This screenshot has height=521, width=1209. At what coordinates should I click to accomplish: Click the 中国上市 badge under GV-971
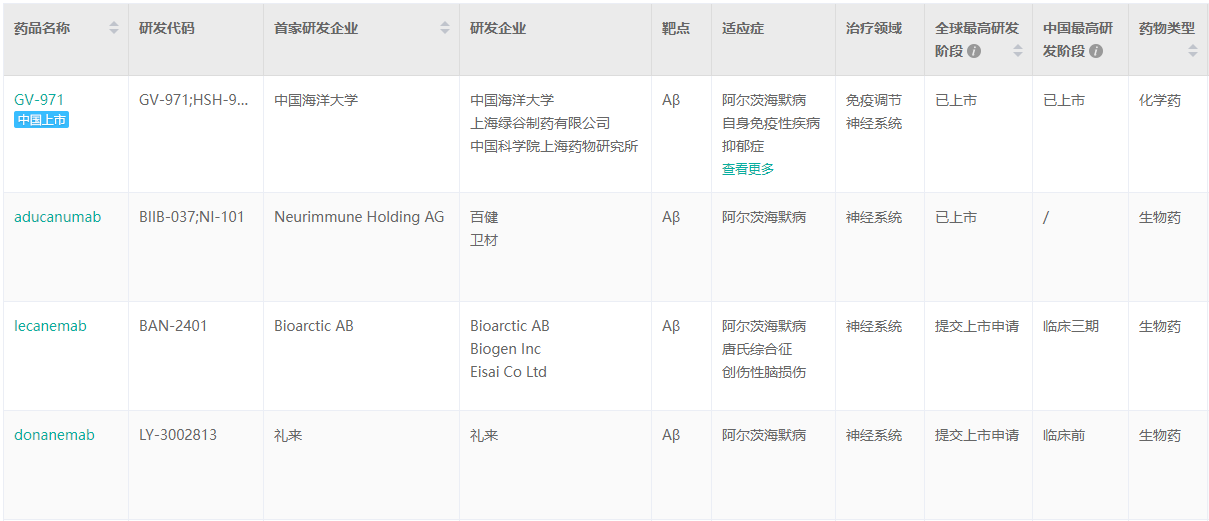click(x=41, y=120)
